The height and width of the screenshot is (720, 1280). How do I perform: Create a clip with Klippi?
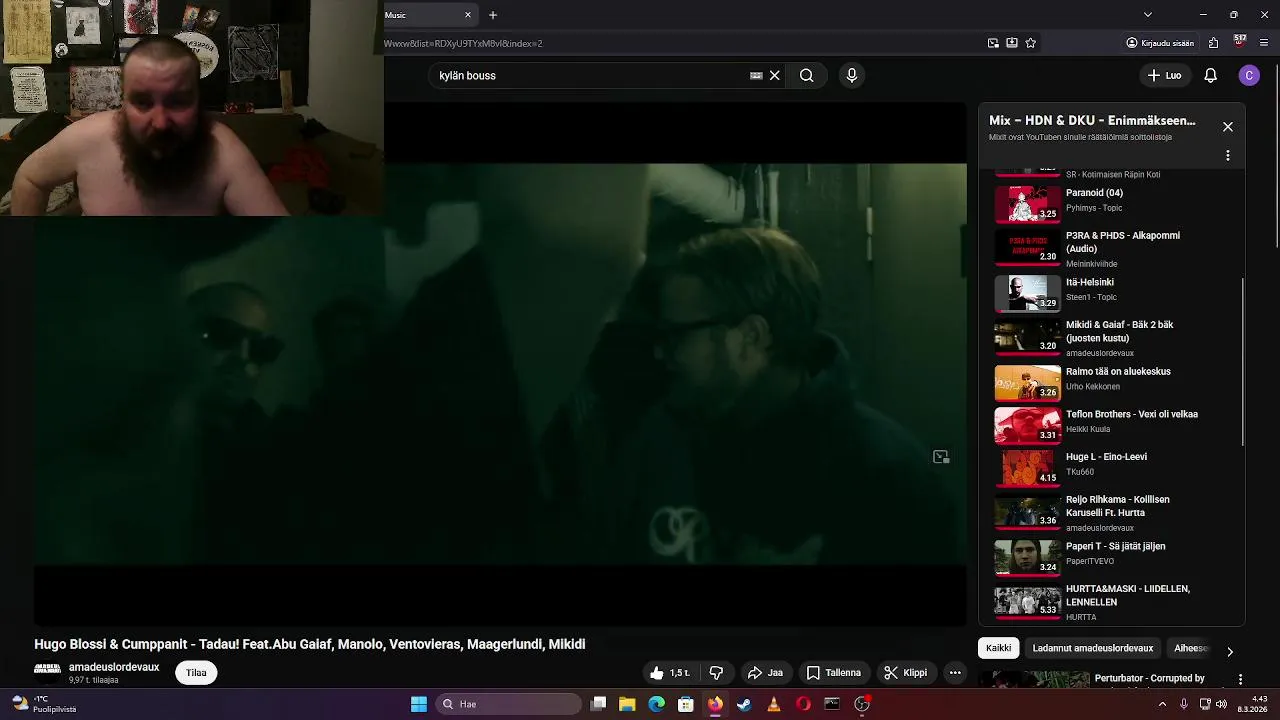pos(905,673)
